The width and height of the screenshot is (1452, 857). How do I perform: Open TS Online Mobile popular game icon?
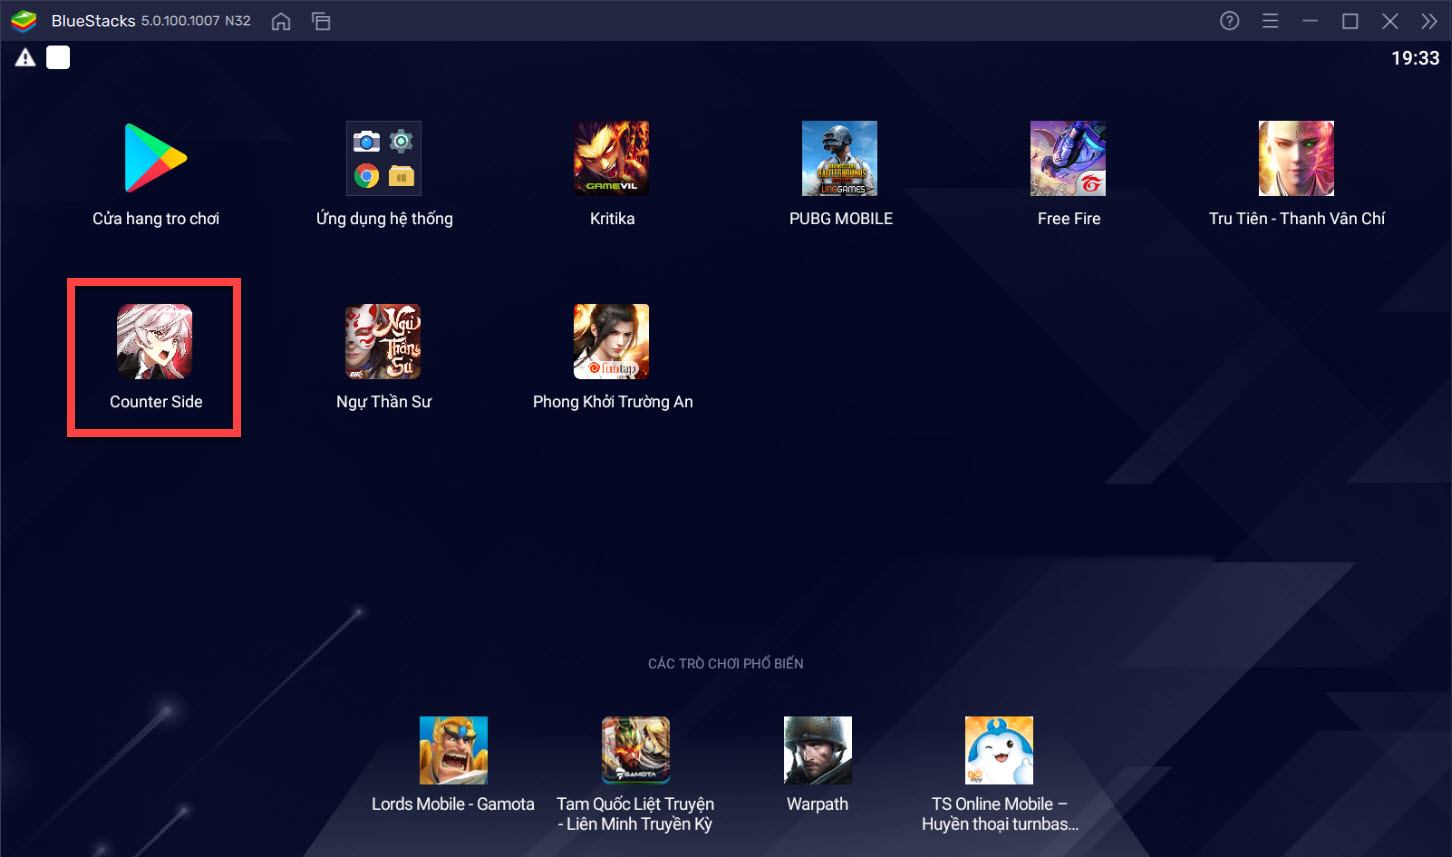(x=999, y=750)
